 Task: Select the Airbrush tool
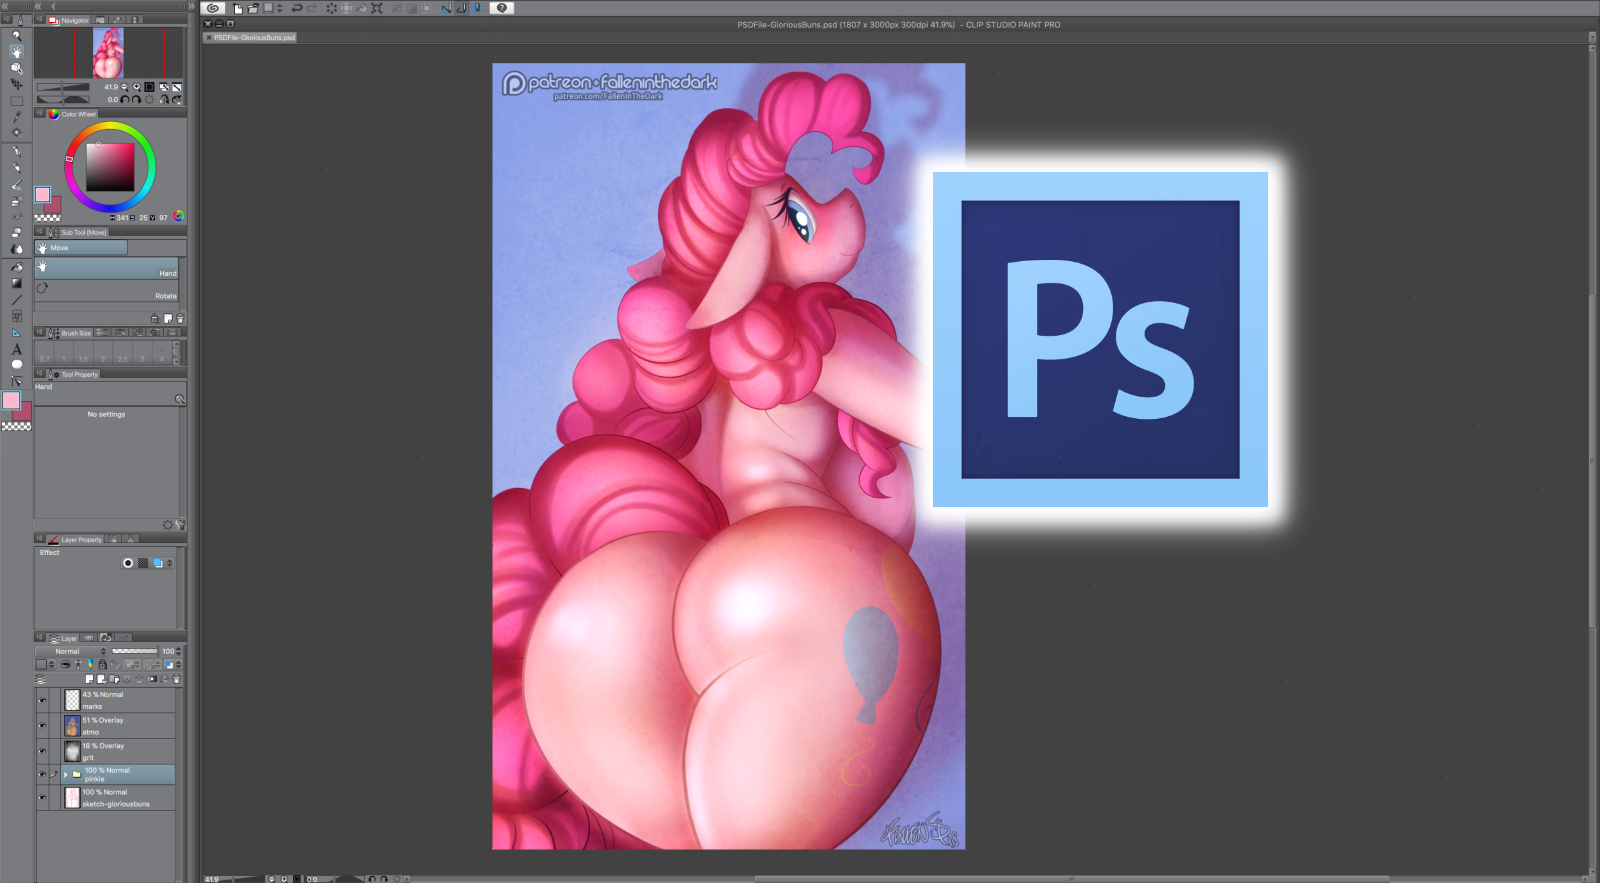point(16,201)
